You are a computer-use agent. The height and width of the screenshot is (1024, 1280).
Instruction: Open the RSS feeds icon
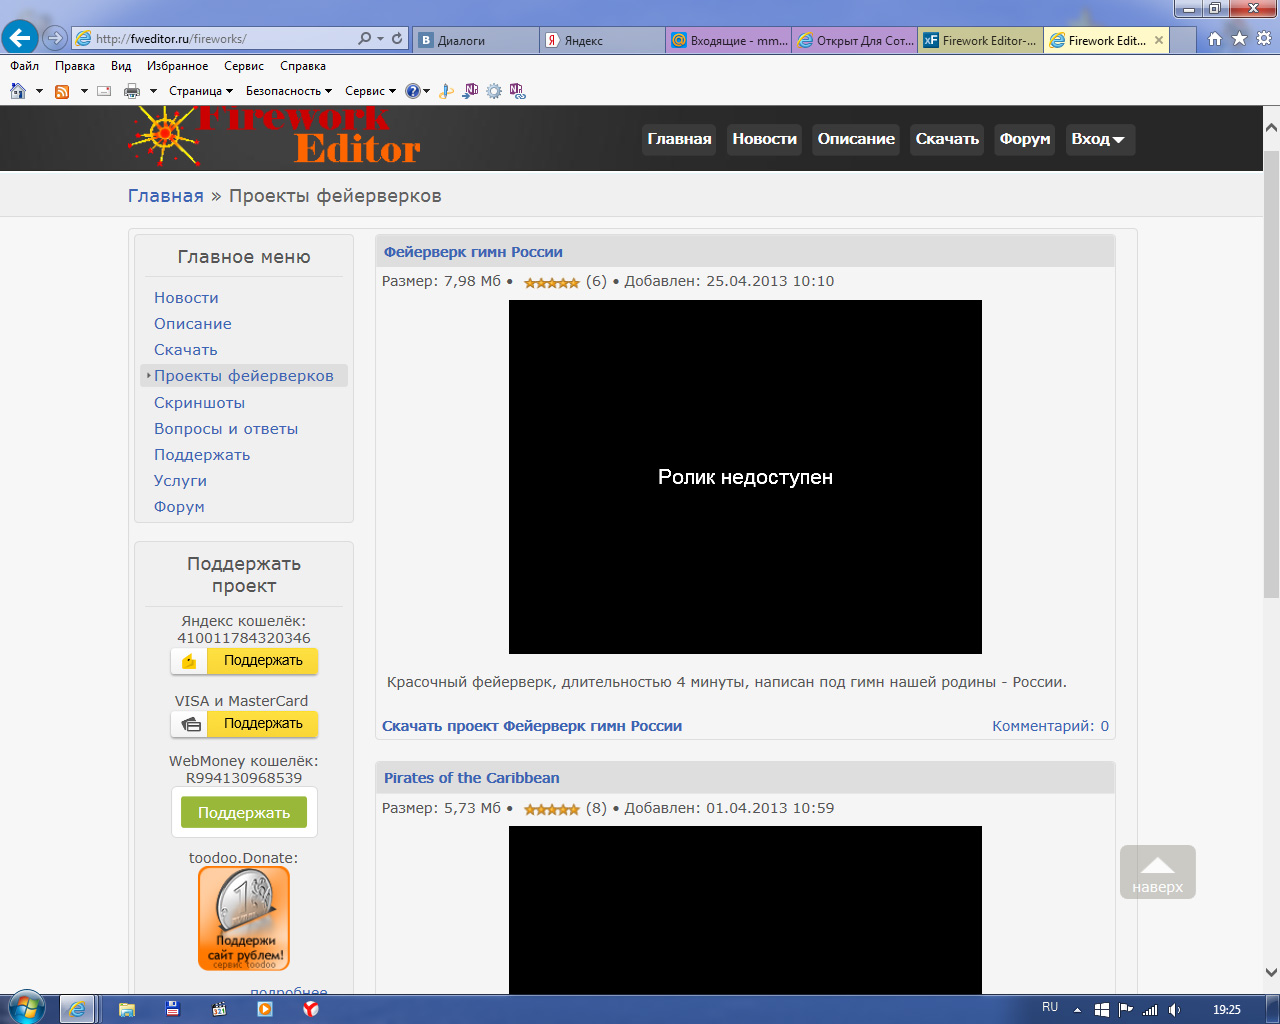(62, 91)
